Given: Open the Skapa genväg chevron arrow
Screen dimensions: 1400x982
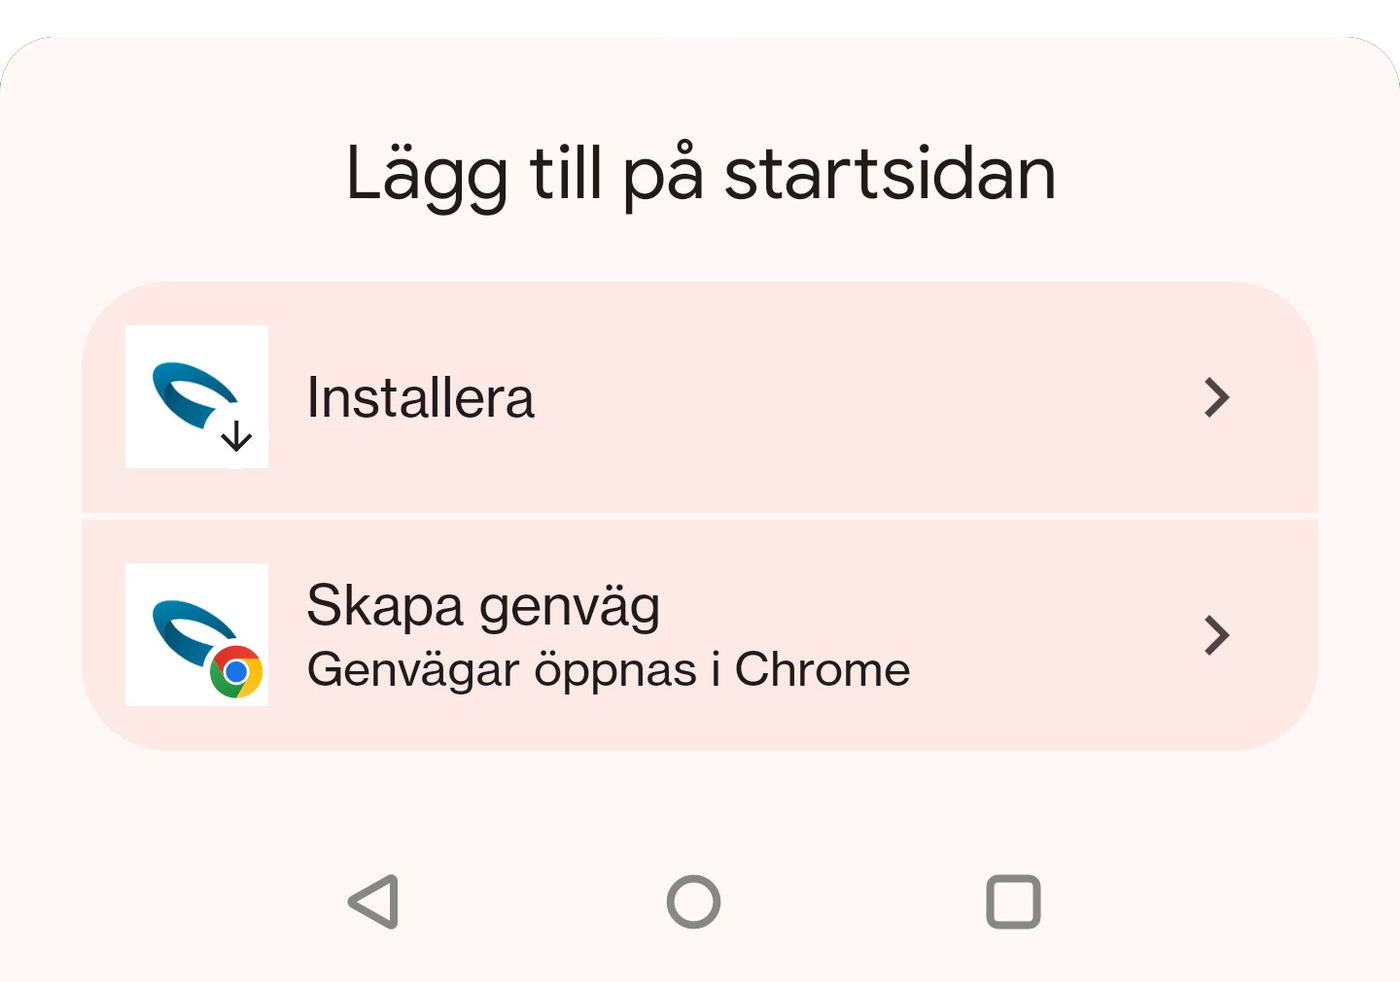Looking at the screenshot, I should [x=1216, y=635].
